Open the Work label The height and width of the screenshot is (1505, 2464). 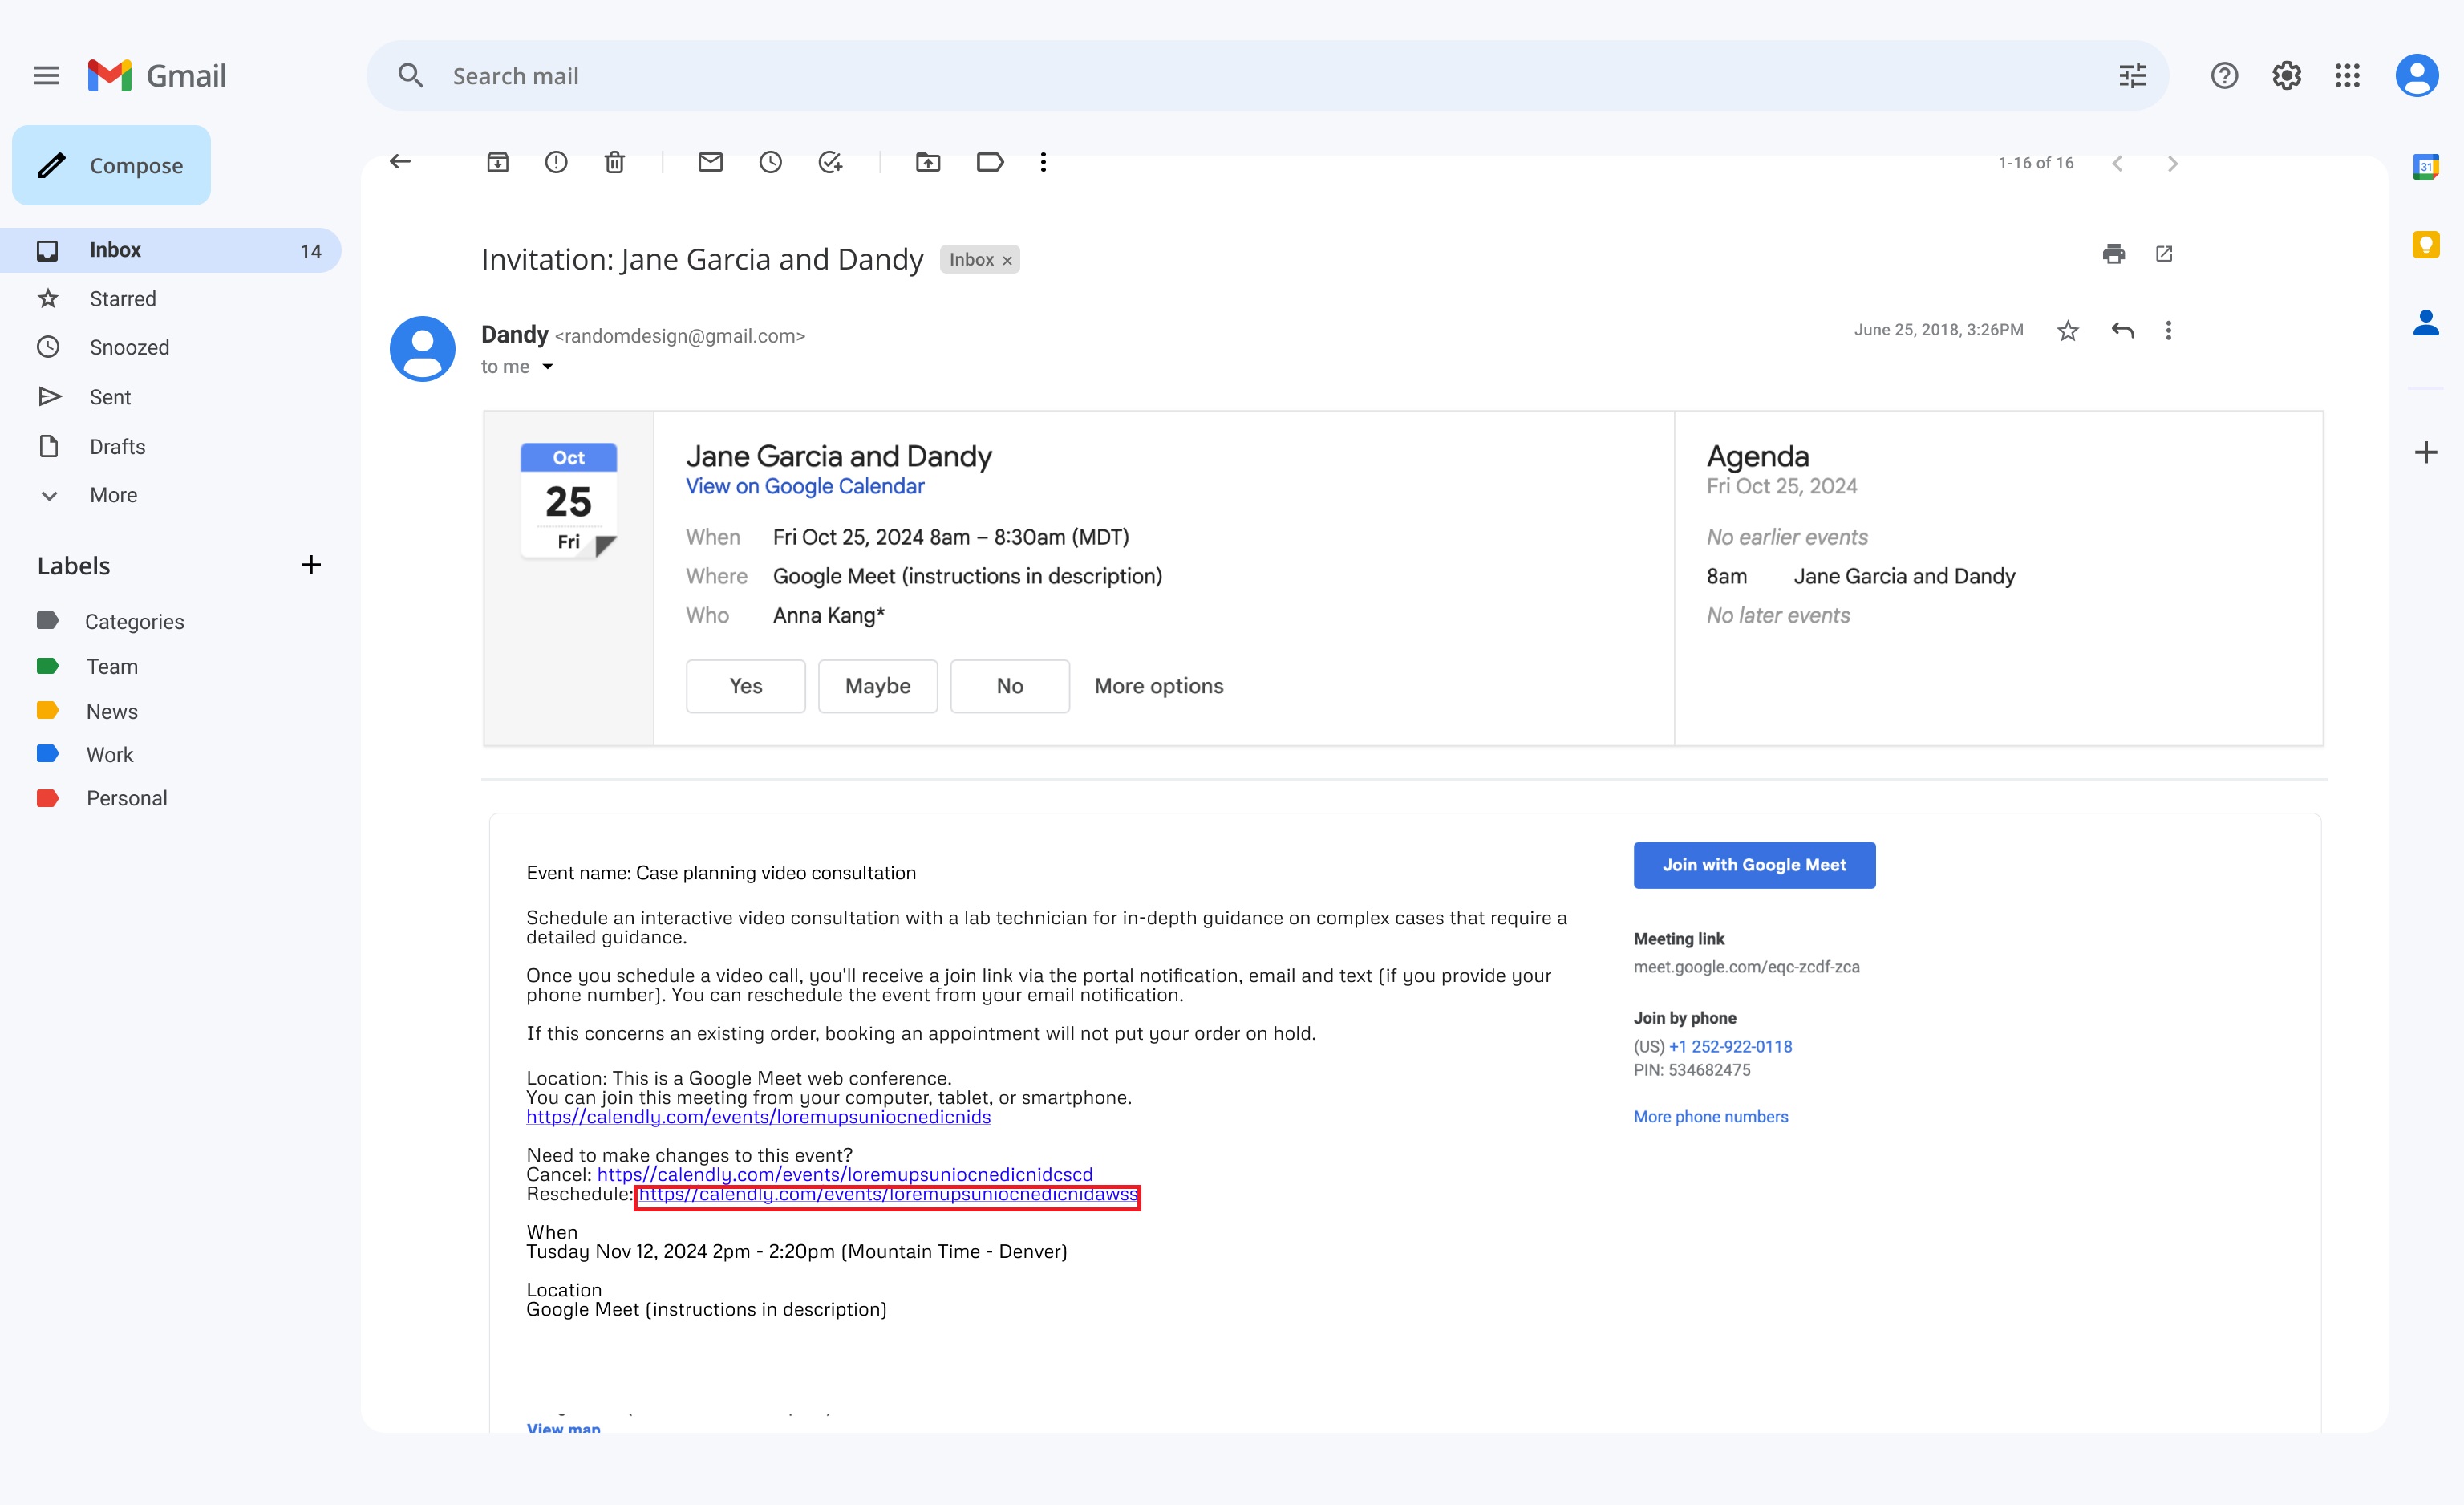[109, 754]
